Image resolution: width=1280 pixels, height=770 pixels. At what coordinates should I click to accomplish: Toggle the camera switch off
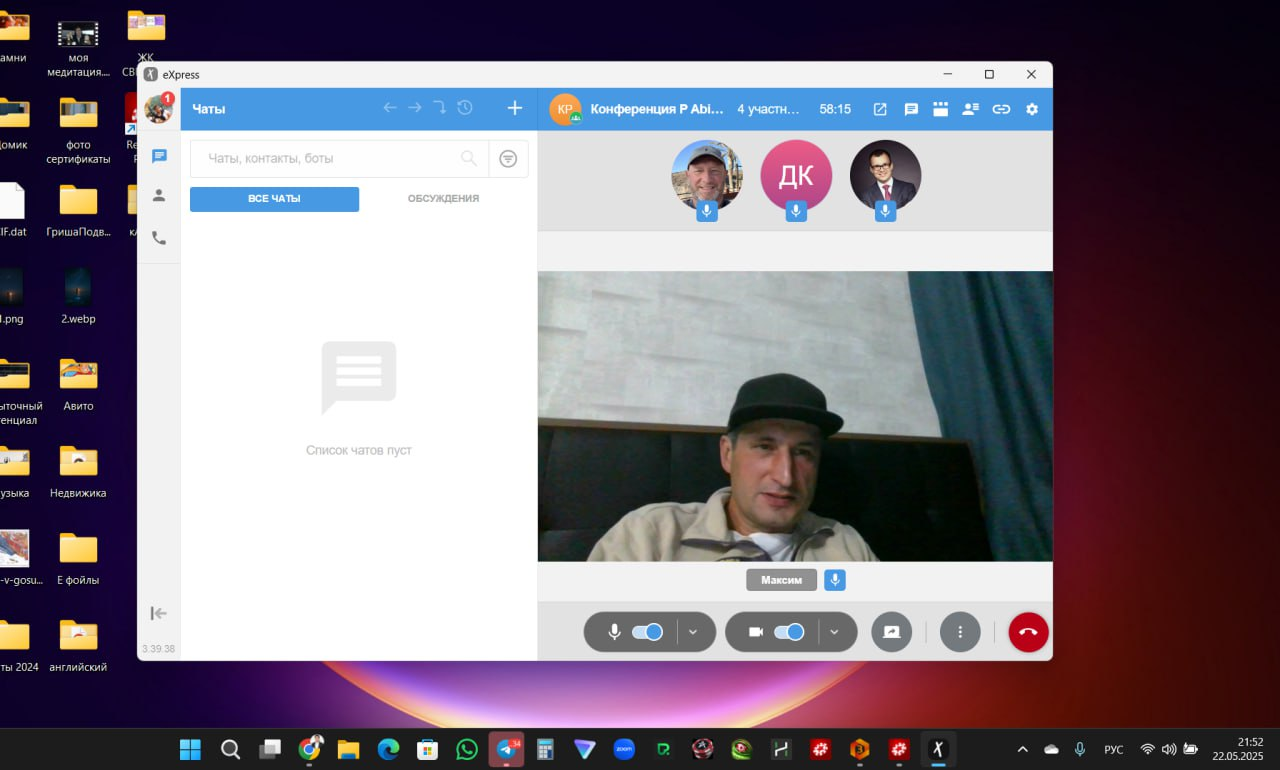pos(789,632)
